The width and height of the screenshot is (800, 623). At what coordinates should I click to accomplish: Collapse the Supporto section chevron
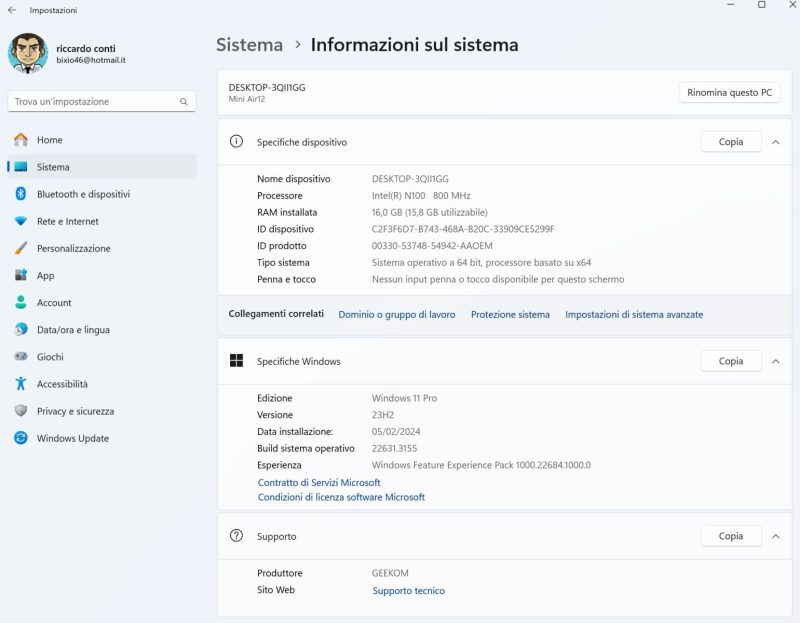coord(775,536)
